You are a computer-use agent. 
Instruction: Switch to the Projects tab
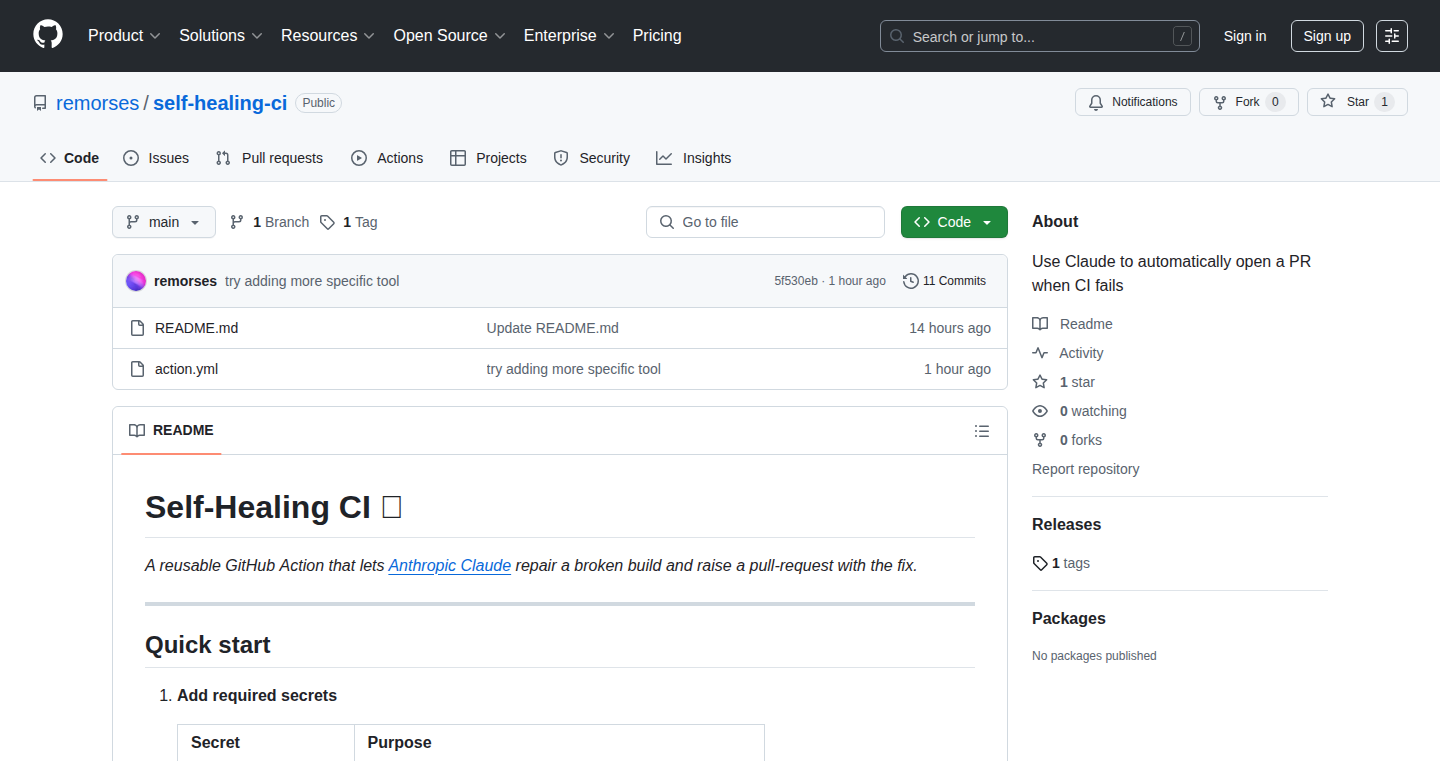point(488,158)
